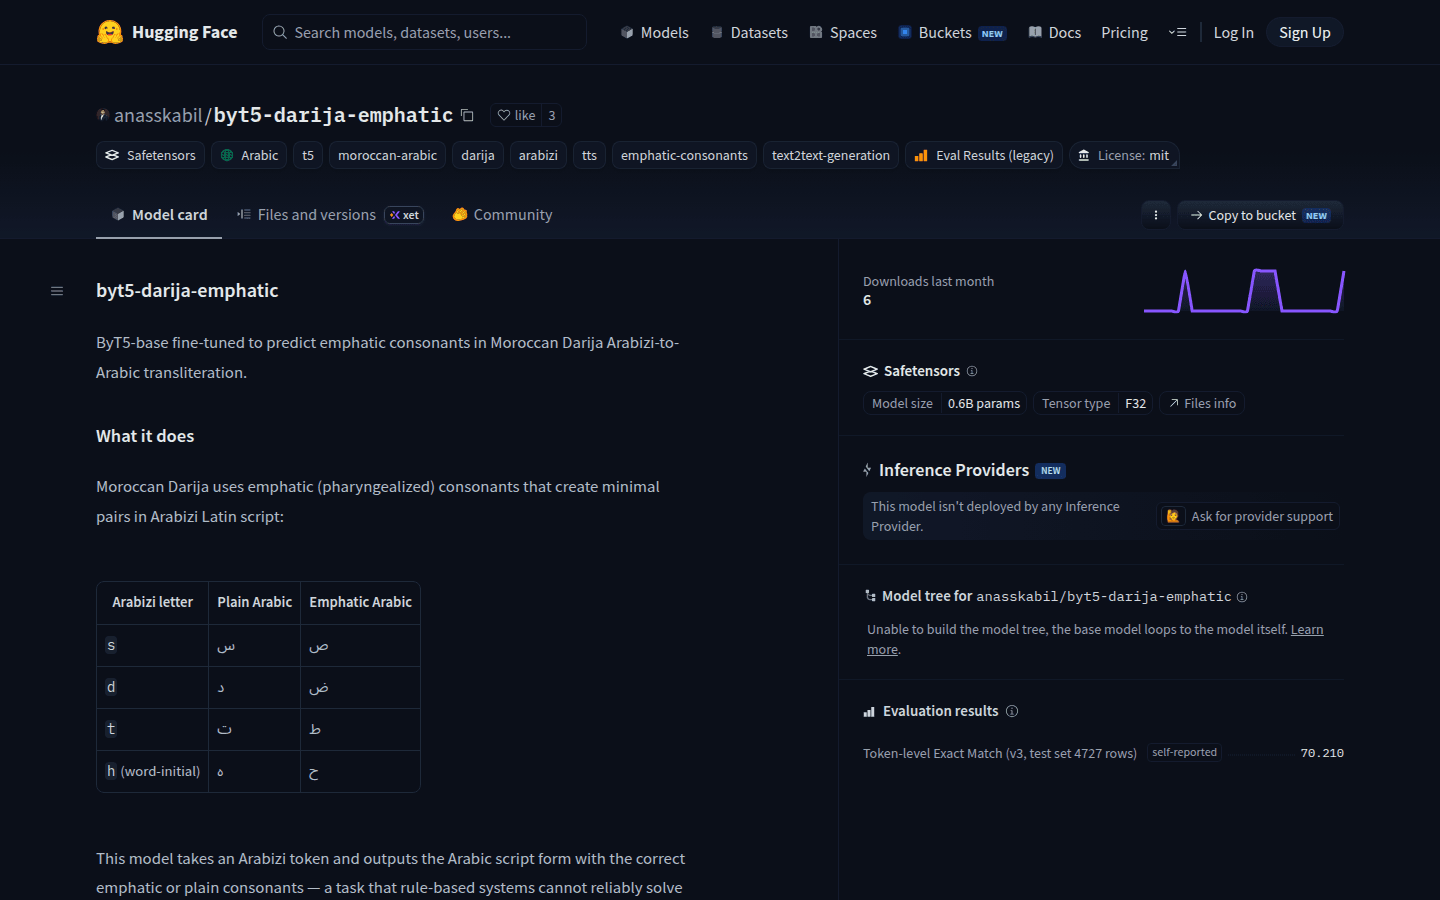The height and width of the screenshot is (900, 1440).
Task: Click the self-reported badge
Action: click(1184, 752)
